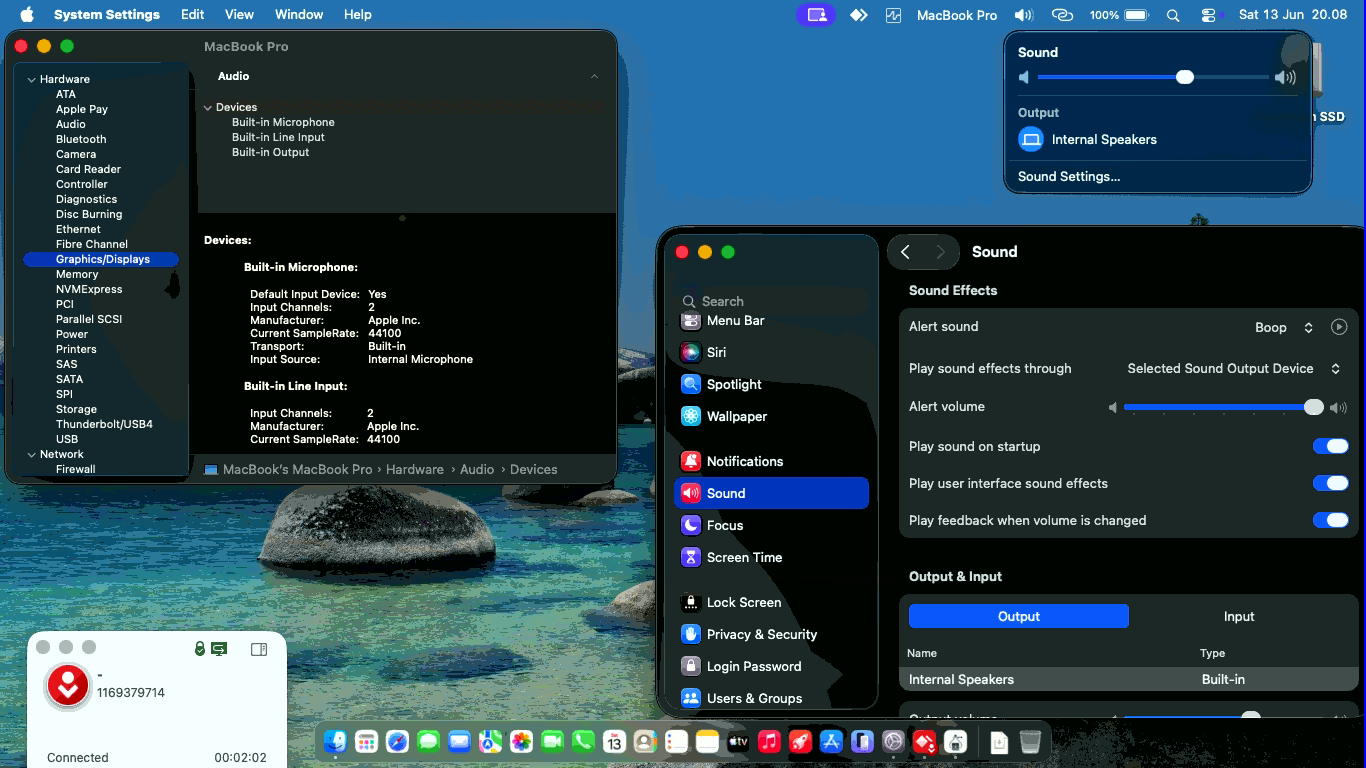Switch to the Input tab
Viewport: 1366px width, 768px height.
pos(1239,616)
